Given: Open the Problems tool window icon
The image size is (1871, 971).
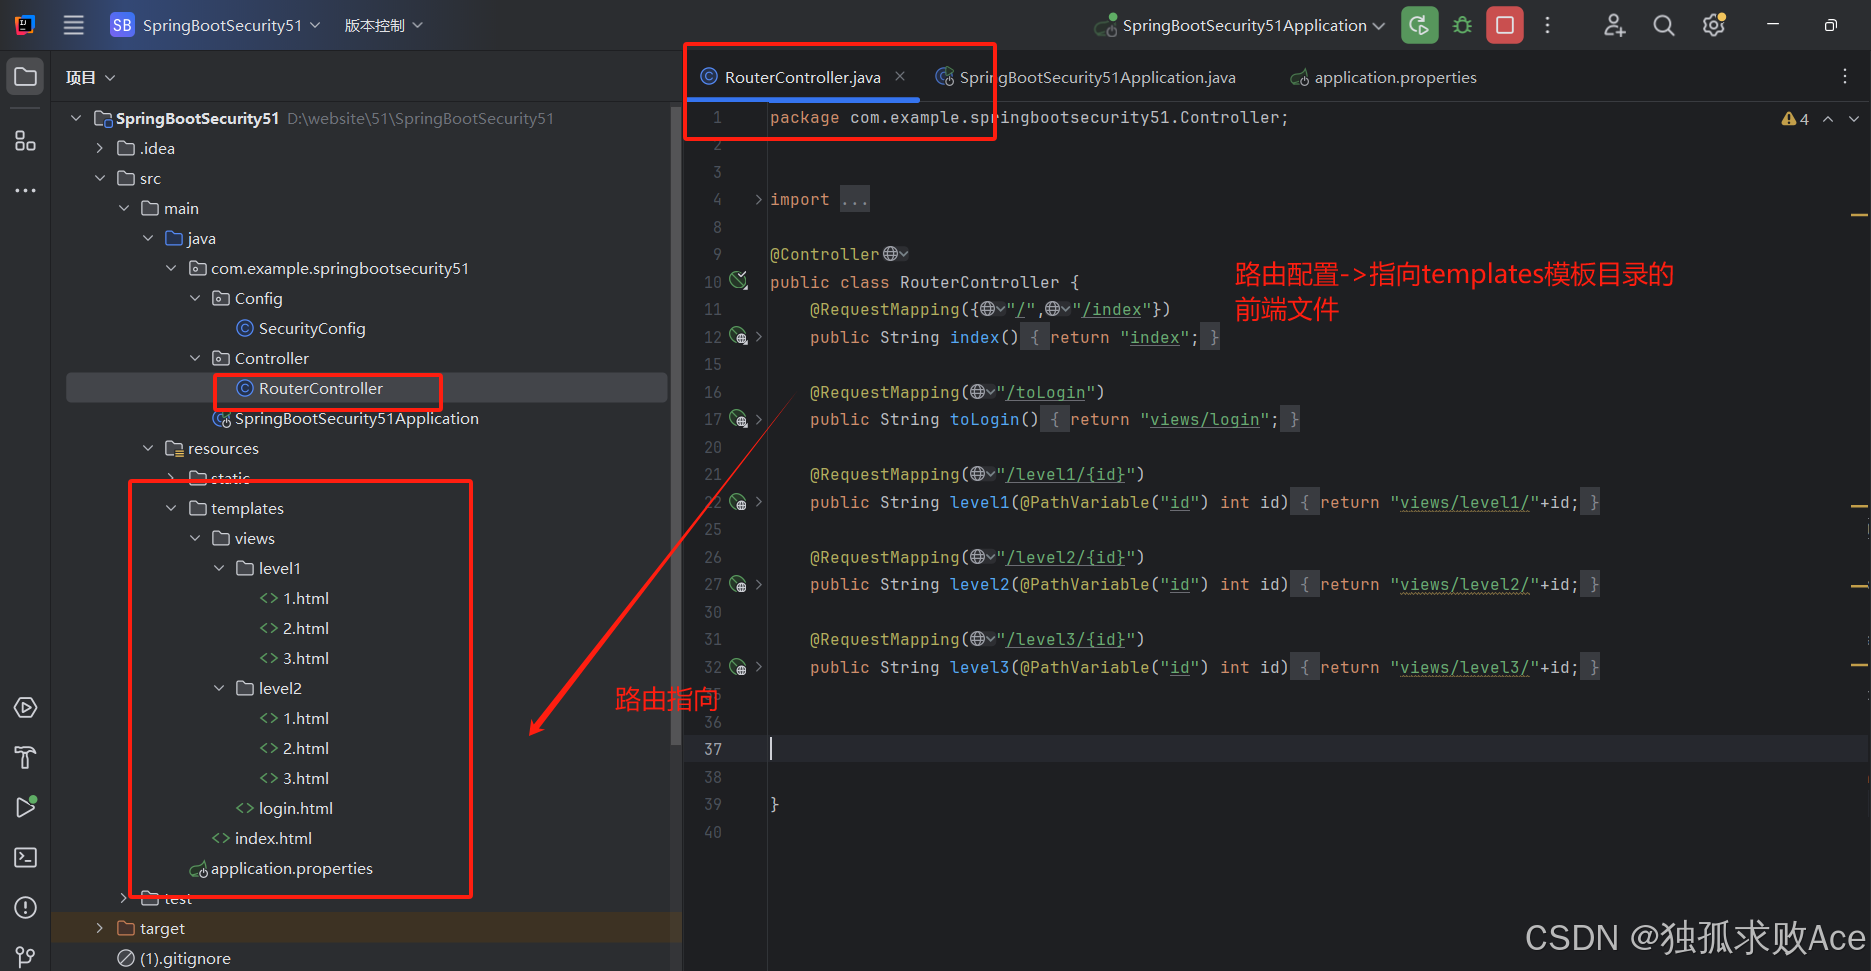Looking at the screenshot, I should coord(26,908).
